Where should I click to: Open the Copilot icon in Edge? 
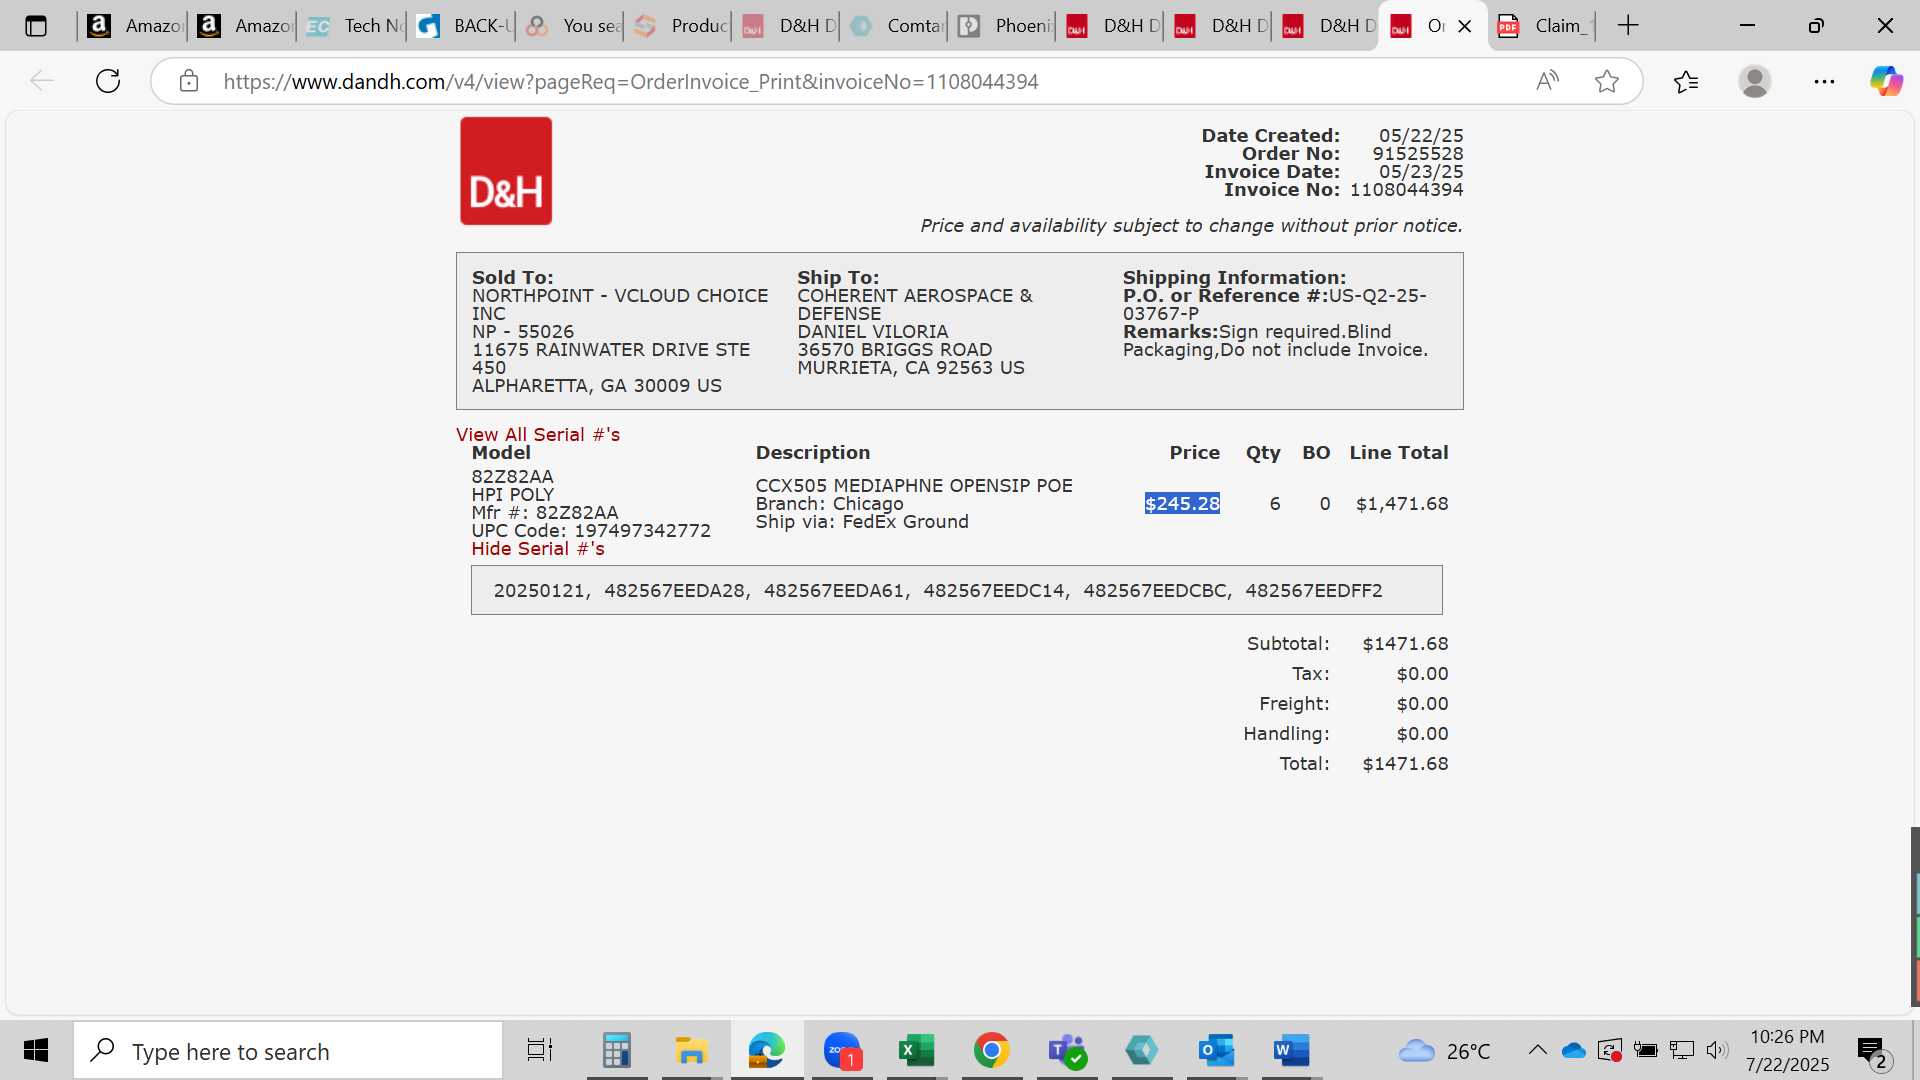[x=1886, y=81]
